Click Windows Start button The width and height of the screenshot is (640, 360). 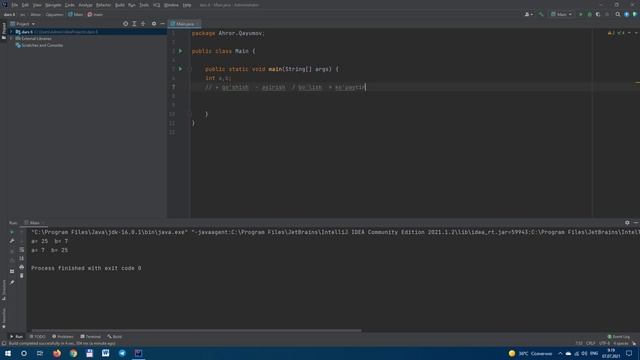8,353
